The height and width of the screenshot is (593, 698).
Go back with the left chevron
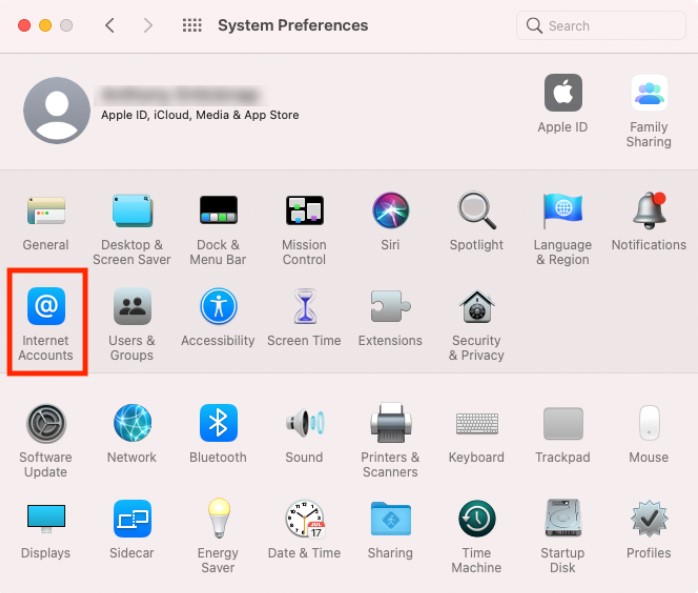(x=110, y=25)
